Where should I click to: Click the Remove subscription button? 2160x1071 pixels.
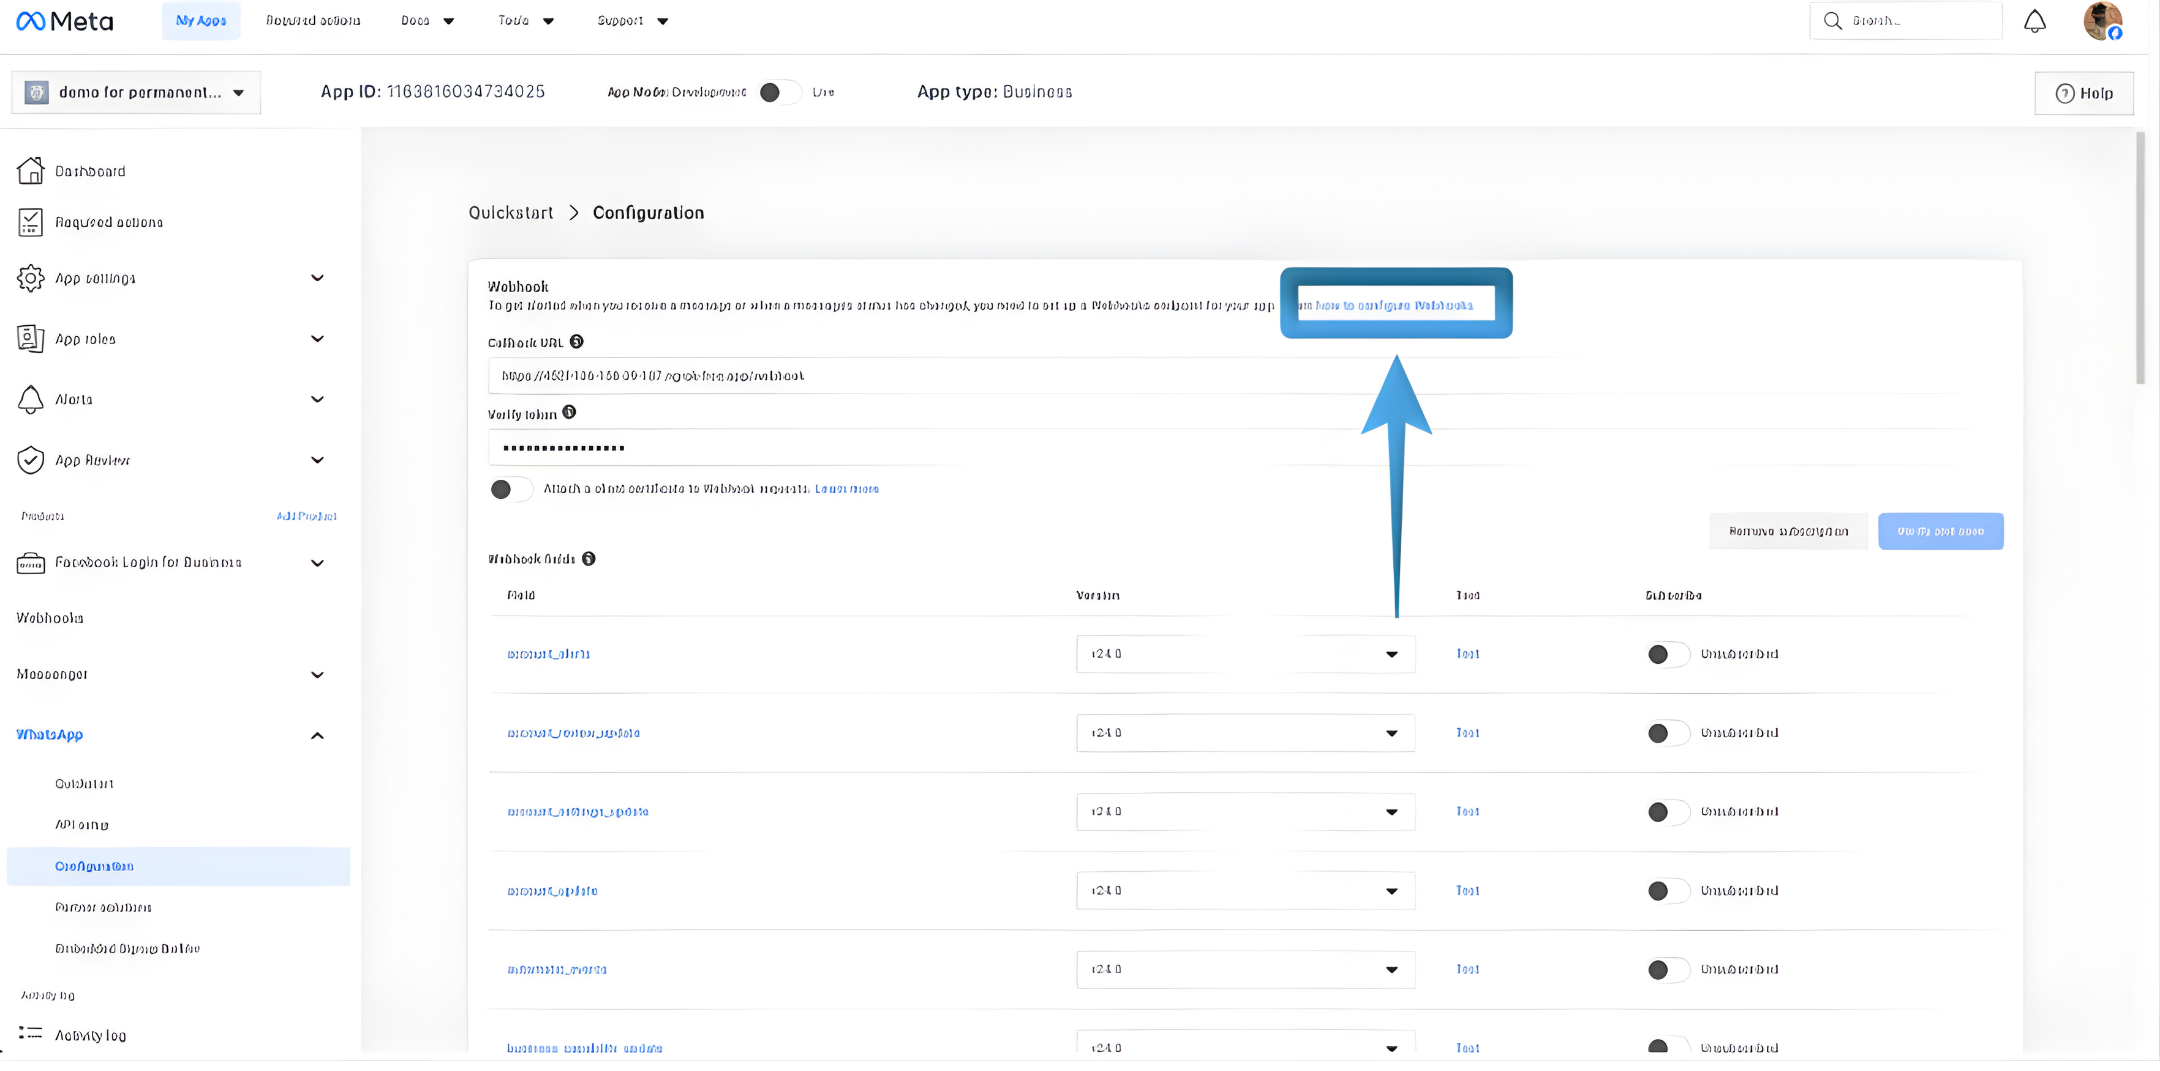pyautogui.click(x=1788, y=531)
